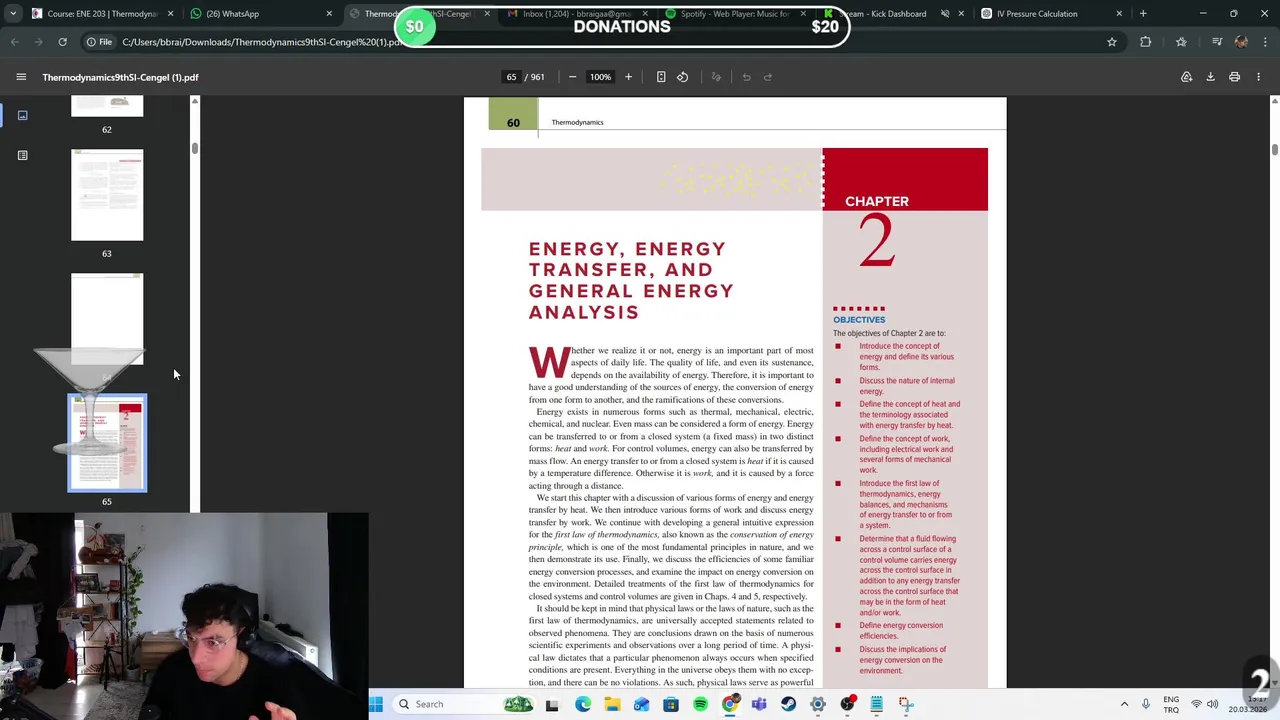Switch to the Spotify Web Player tab

(x=735, y=14)
